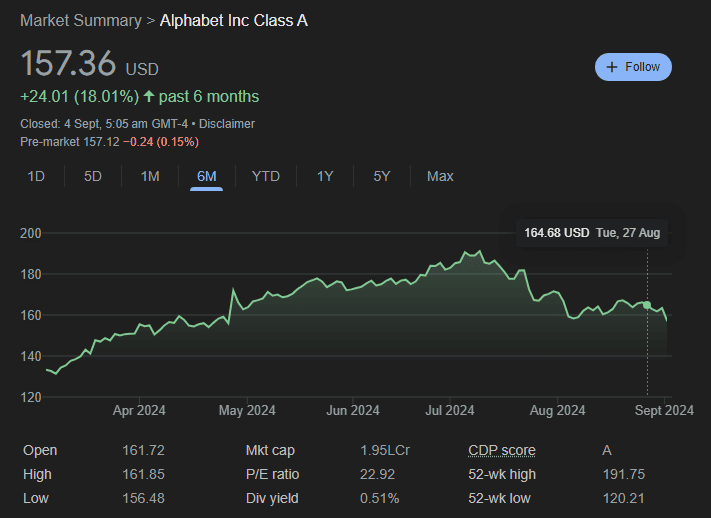This screenshot has height=518, width=711.
Task: Click the +24.01 (18.01%) change text
Action: tap(80, 97)
